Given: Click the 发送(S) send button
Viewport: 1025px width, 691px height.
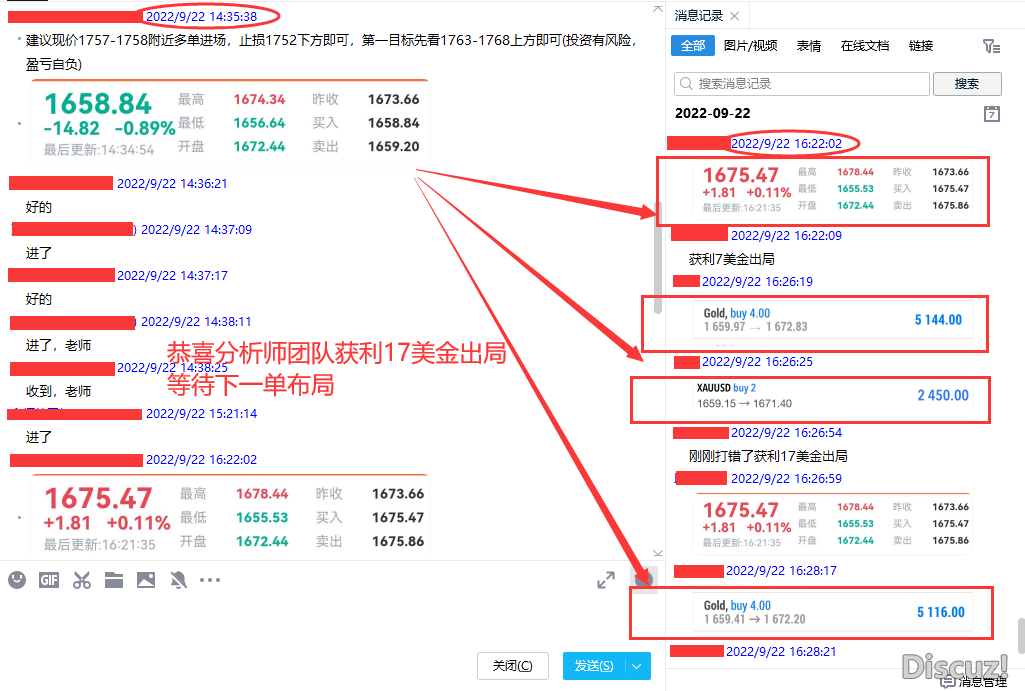Looking at the screenshot, I should tap(594, 666).
